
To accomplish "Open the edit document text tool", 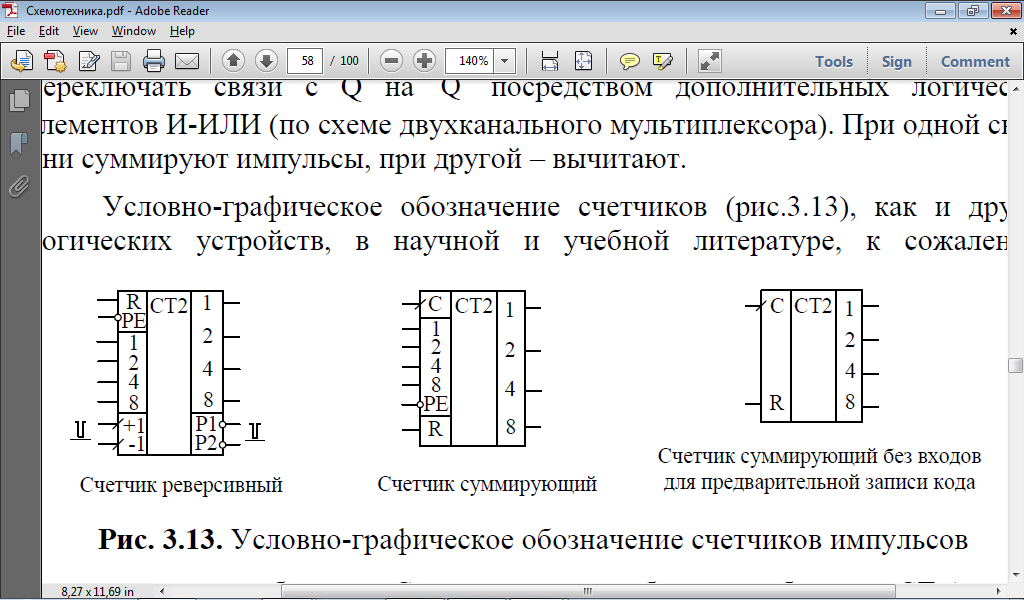I will (x=89, y=61).
